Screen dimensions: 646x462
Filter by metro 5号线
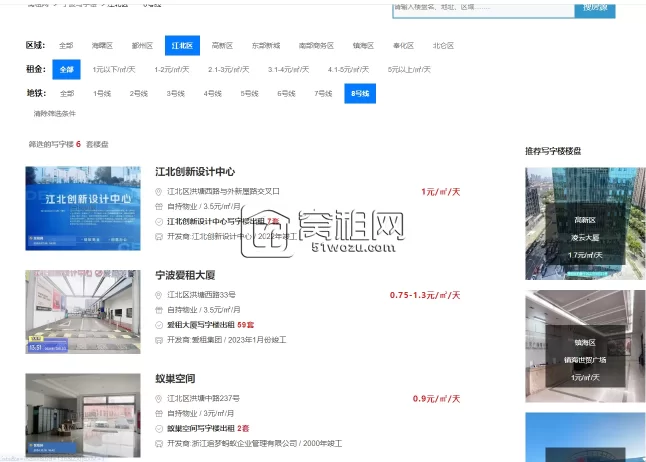249,94
